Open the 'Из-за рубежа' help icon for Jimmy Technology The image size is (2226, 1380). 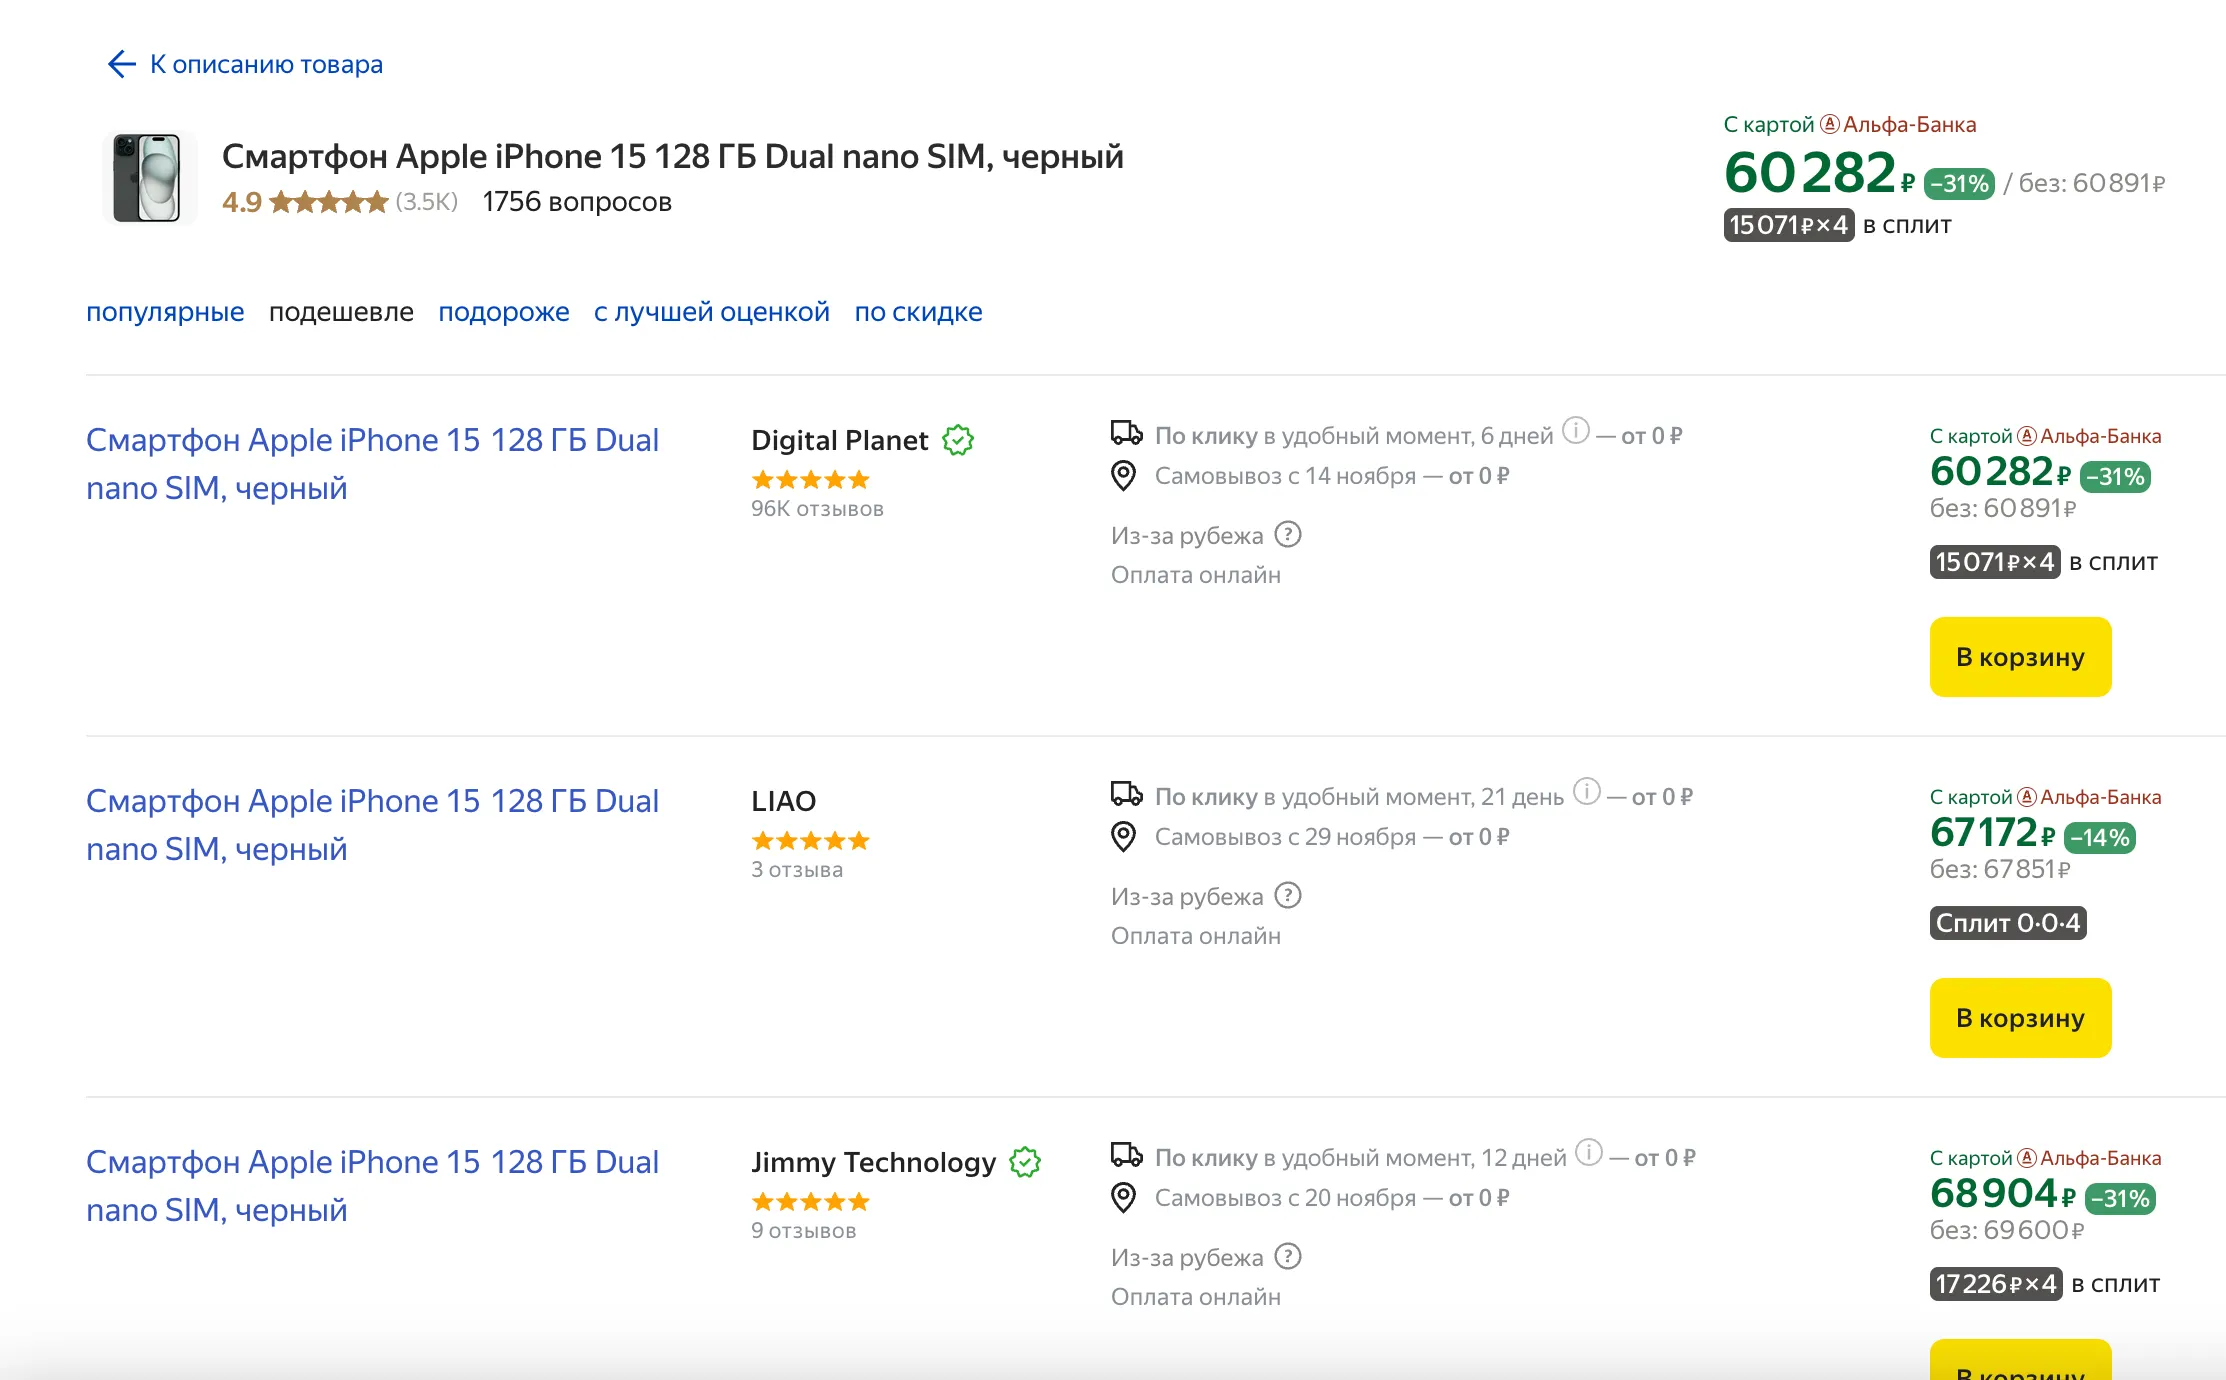1288,1257
